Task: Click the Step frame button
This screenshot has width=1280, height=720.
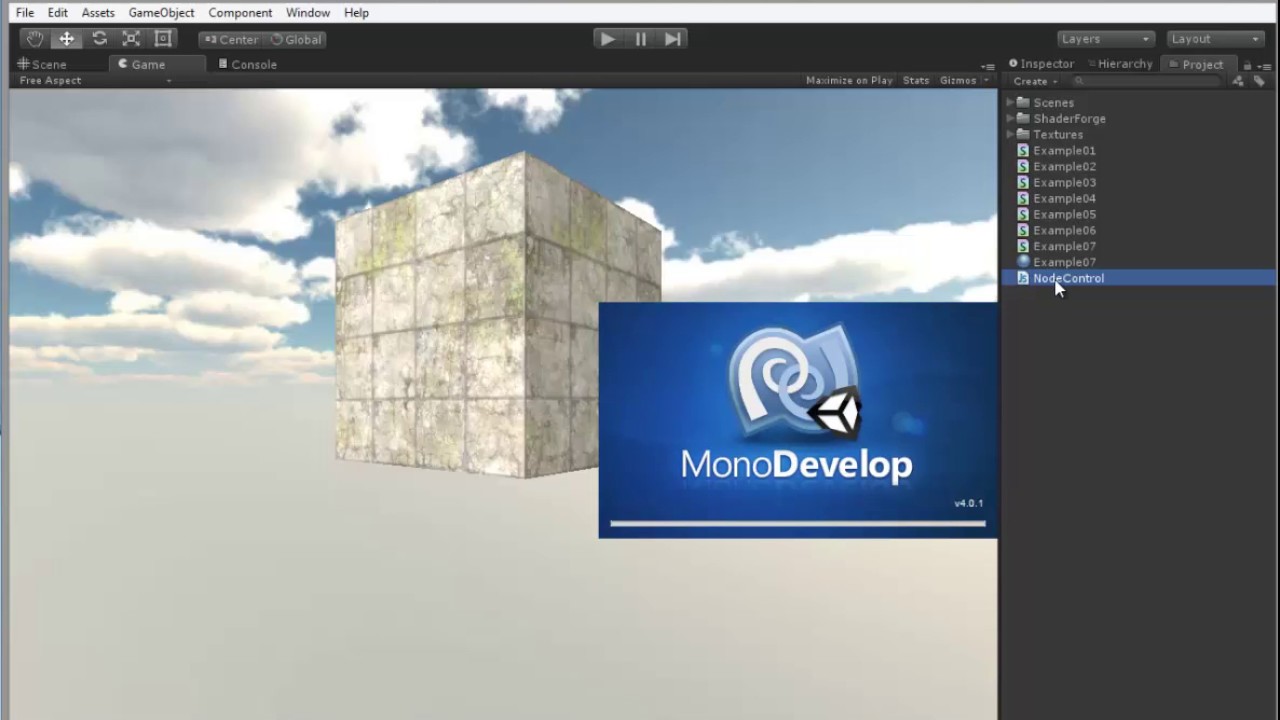Action: (x=671, y=38)
